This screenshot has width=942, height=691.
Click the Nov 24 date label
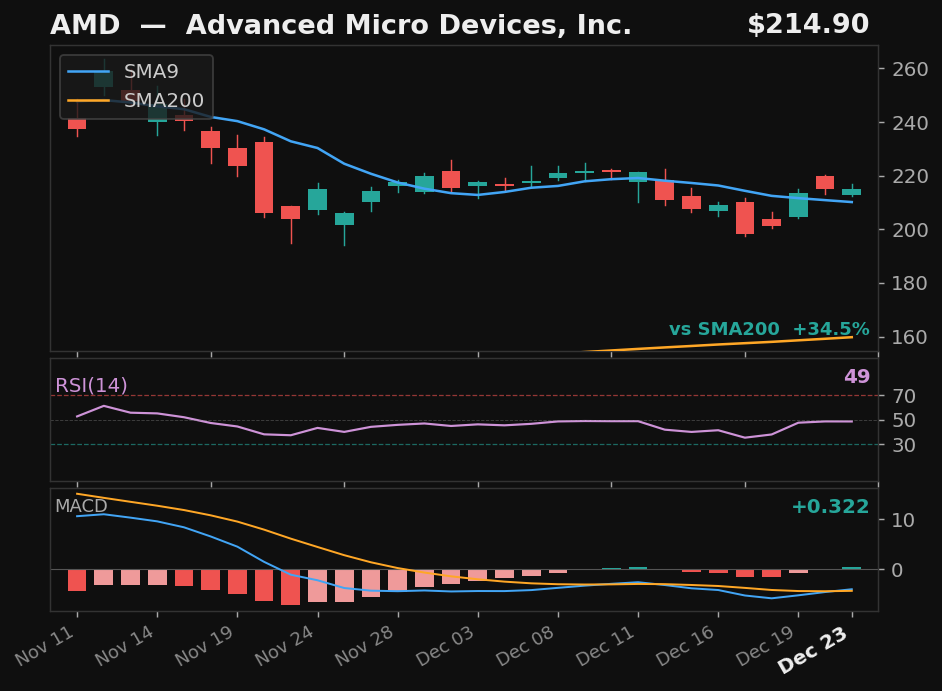(285, 645)
